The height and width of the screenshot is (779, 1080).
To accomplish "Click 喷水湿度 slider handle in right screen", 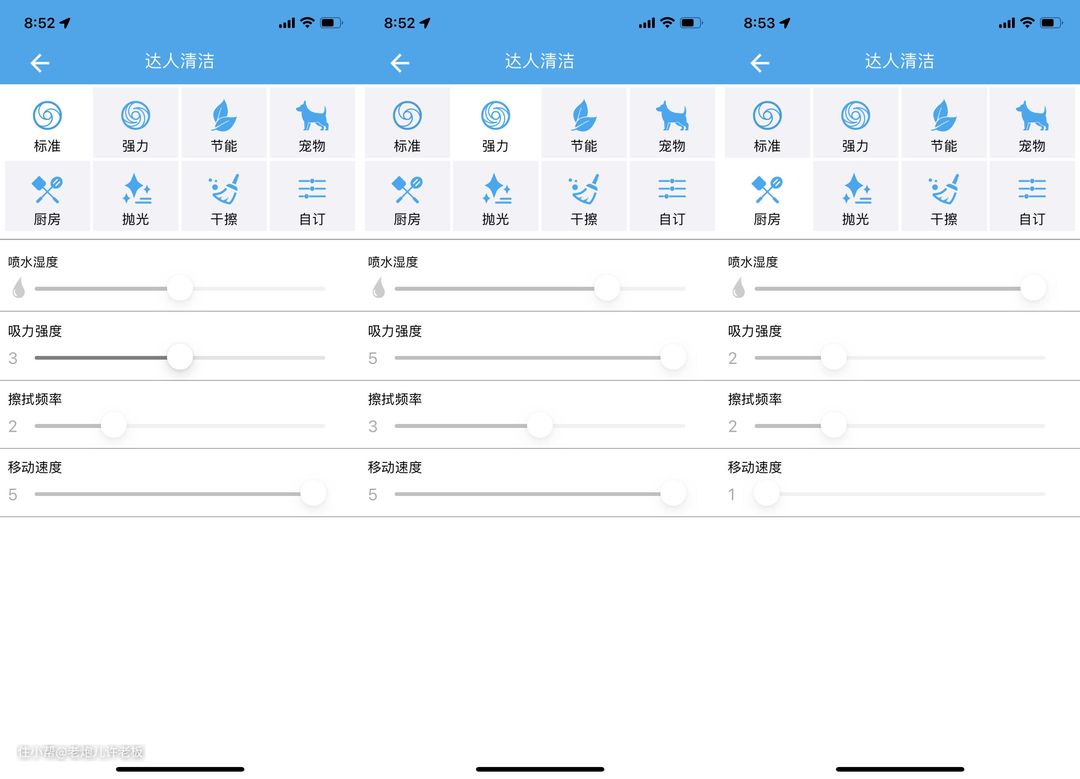I will coord(1033,289).
